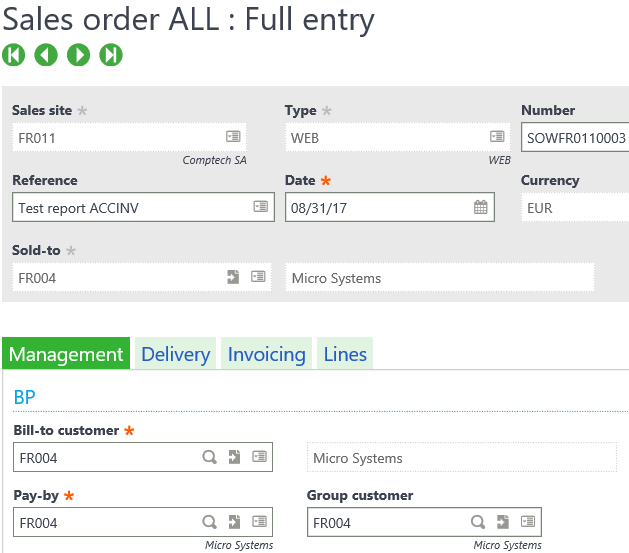Click the selection icon in Group customer field
Screen dimensions: 629x553
pyautogui.click(x=527, y=522)
